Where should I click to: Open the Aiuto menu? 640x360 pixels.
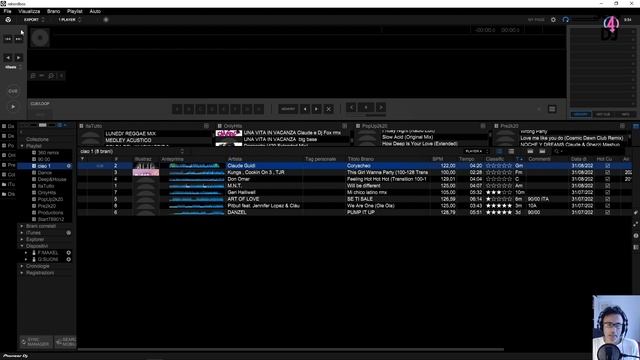click(95, 11)
